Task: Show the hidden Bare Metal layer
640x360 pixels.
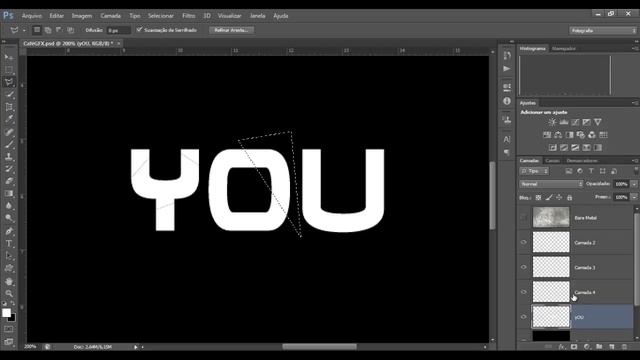Action: [524, 218]
